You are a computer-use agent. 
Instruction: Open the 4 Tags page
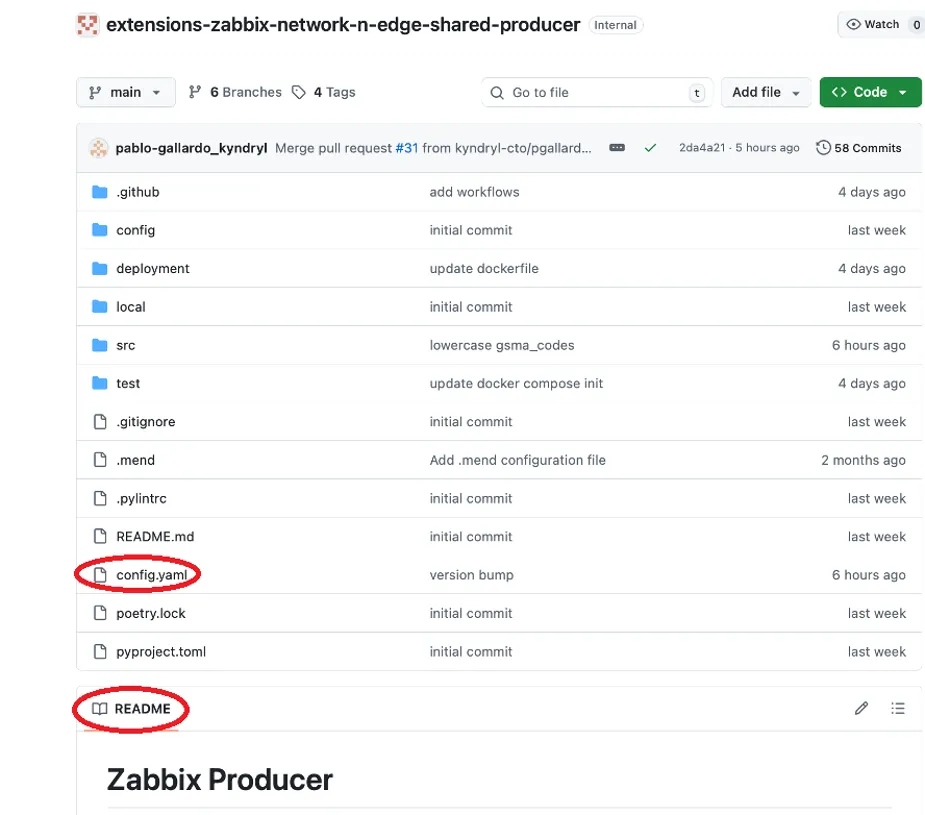click(324, 92)
